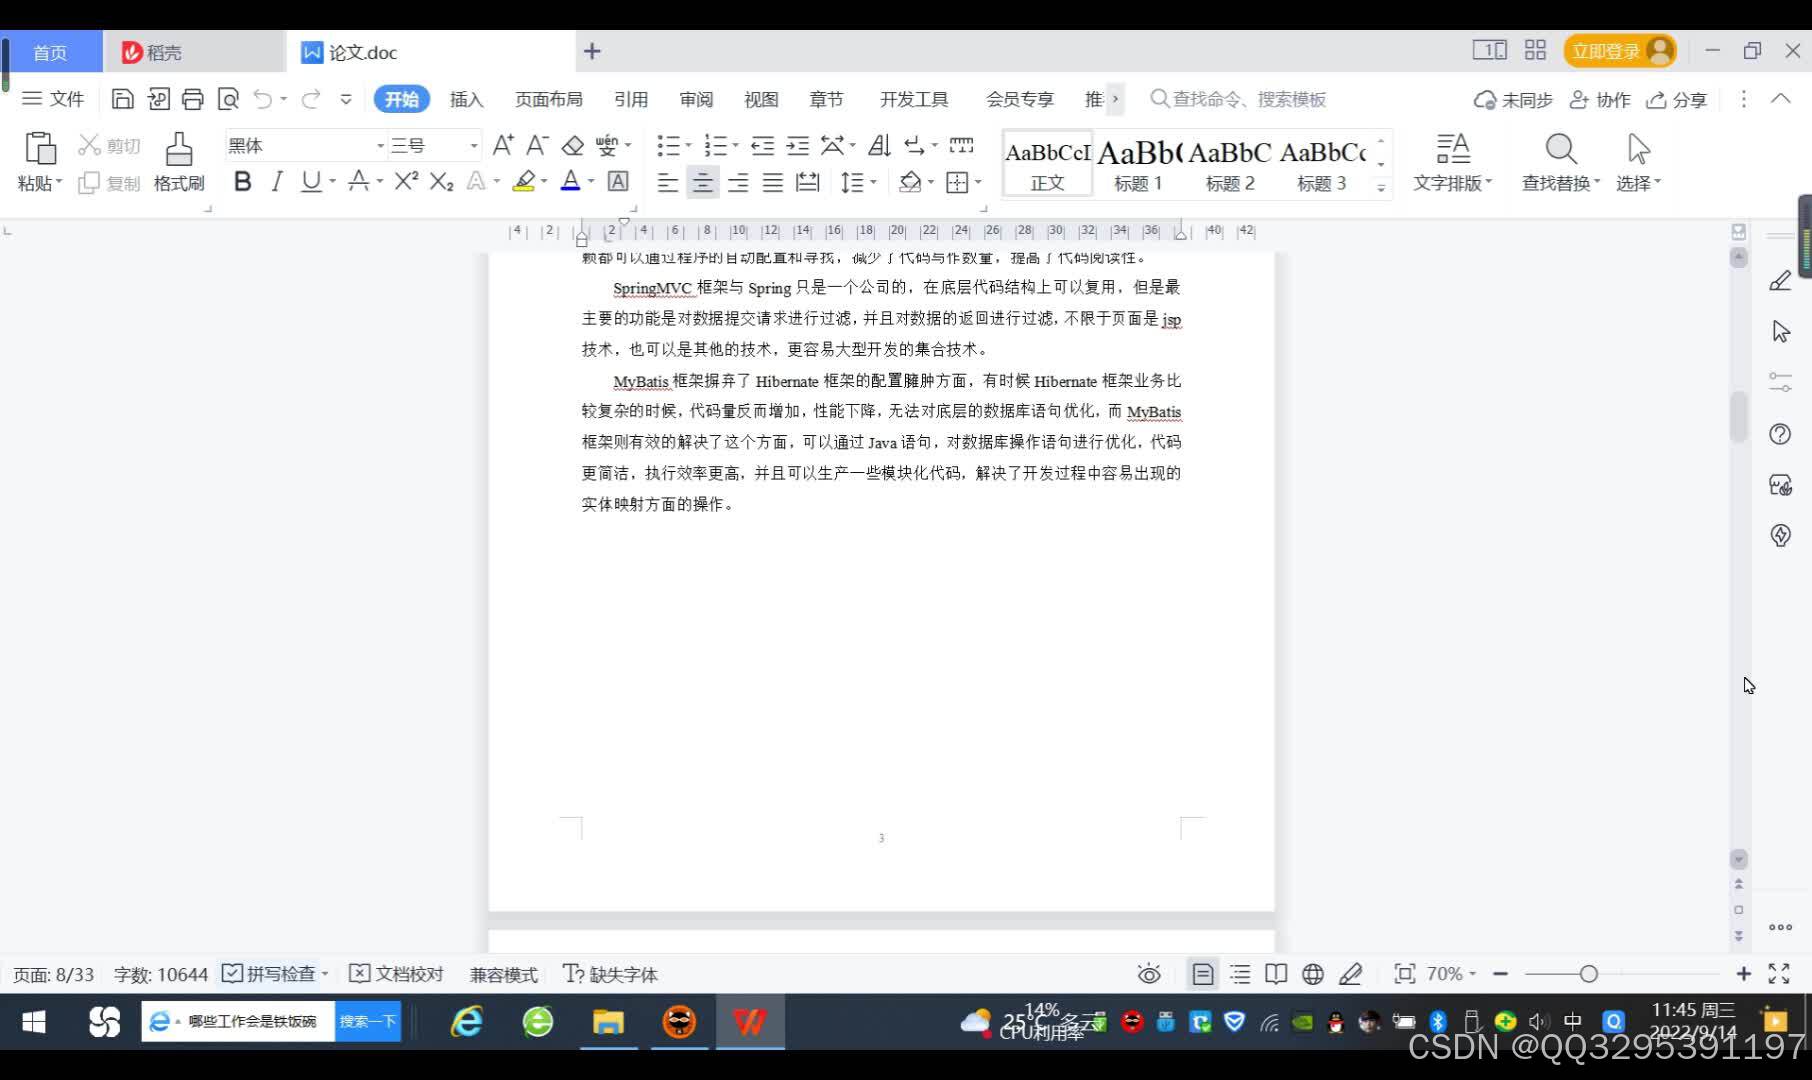Expand line spacing dropdown
1812x1080 pixels.
coord(873,182)
